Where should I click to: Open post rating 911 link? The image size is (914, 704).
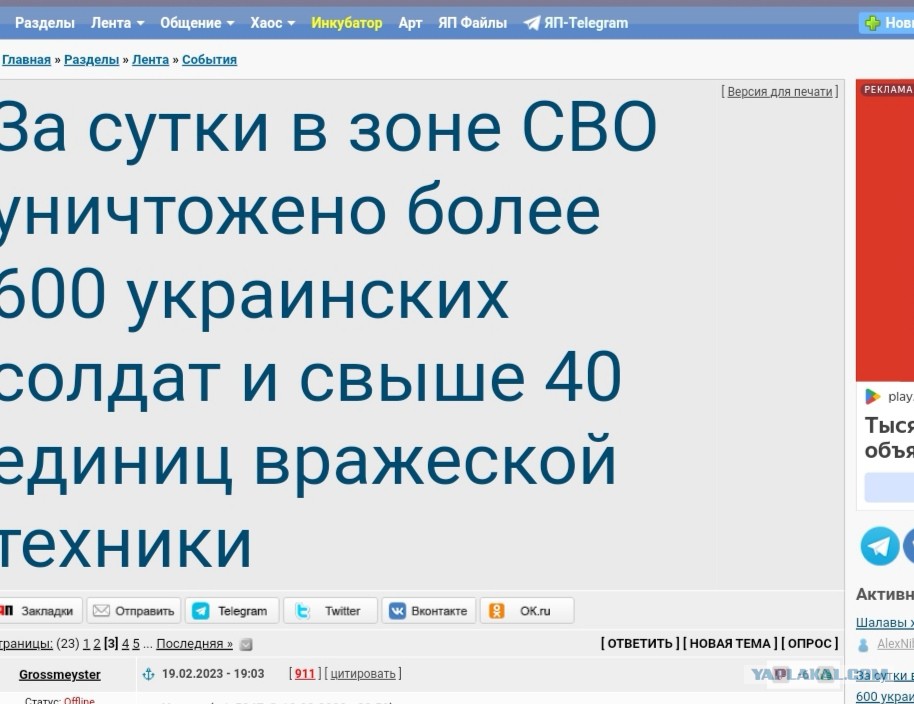(x=304, y=674)
